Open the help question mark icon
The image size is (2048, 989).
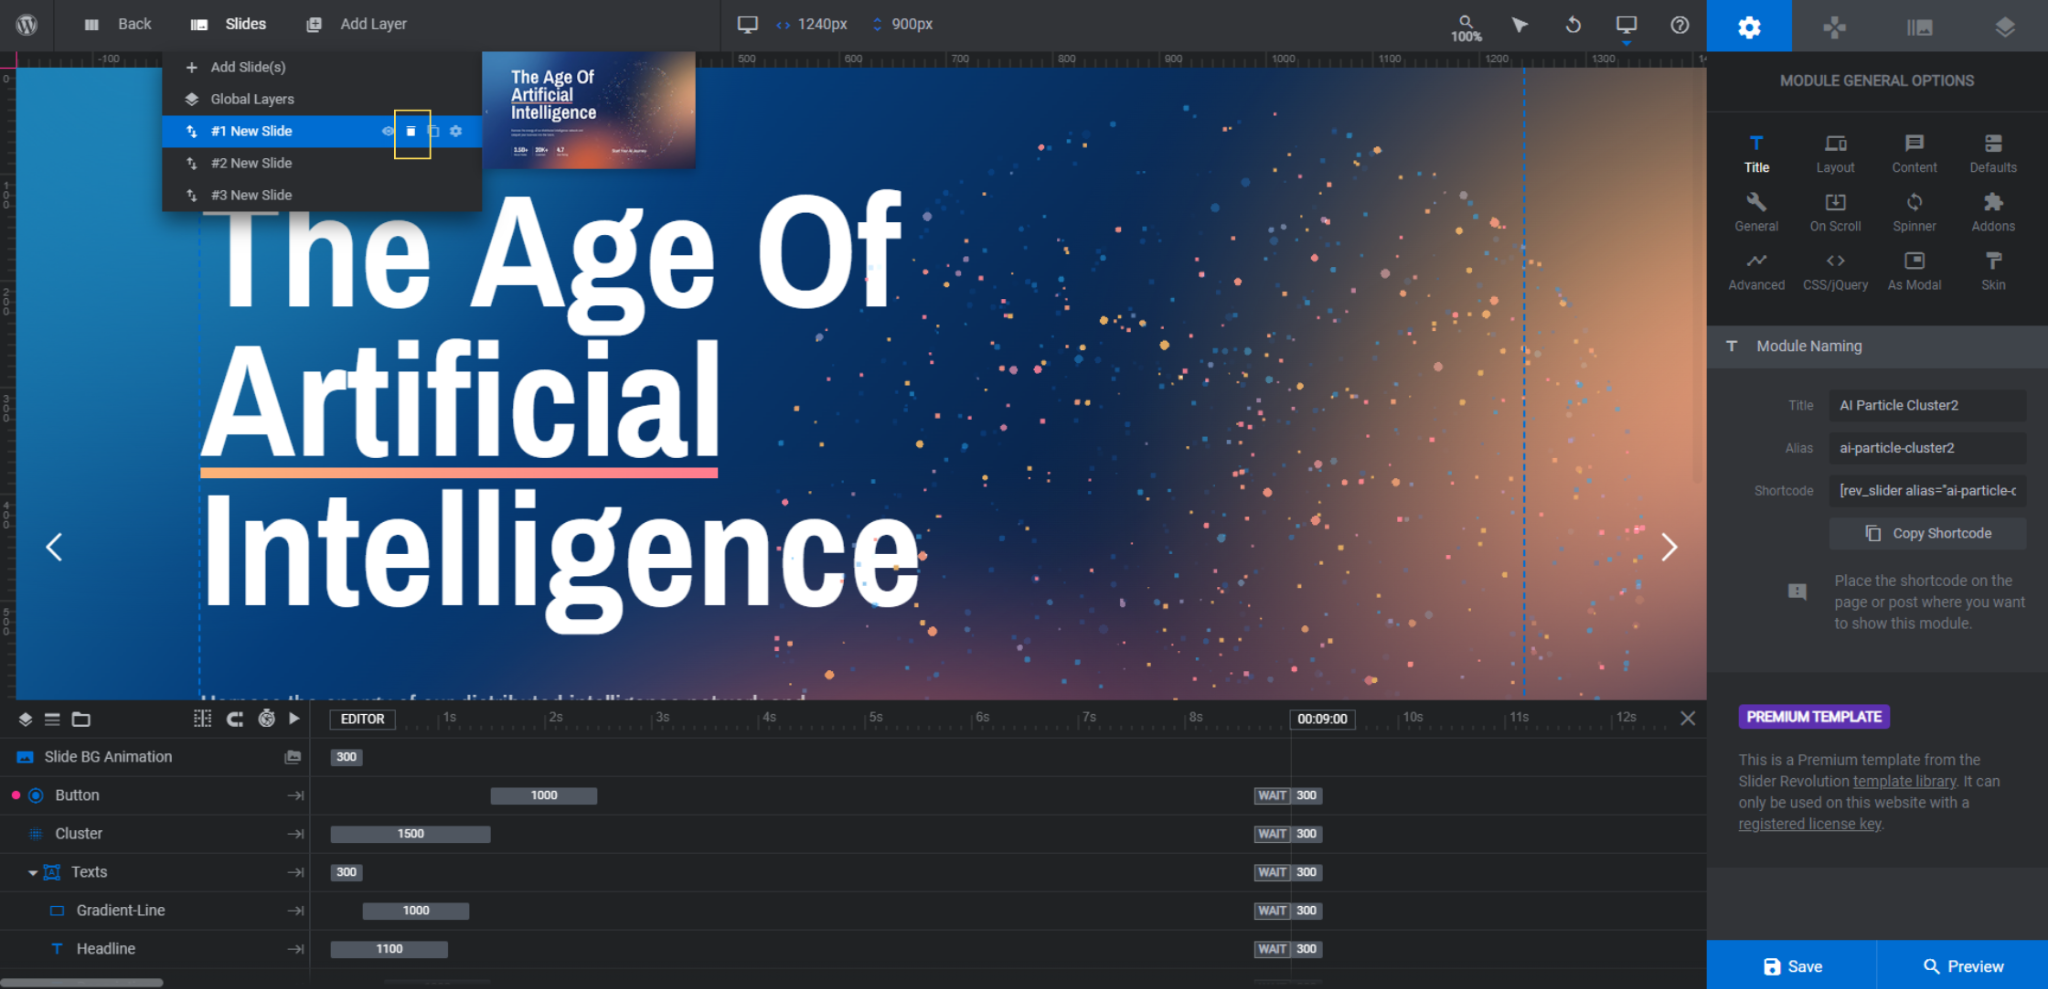point(1680,24)
